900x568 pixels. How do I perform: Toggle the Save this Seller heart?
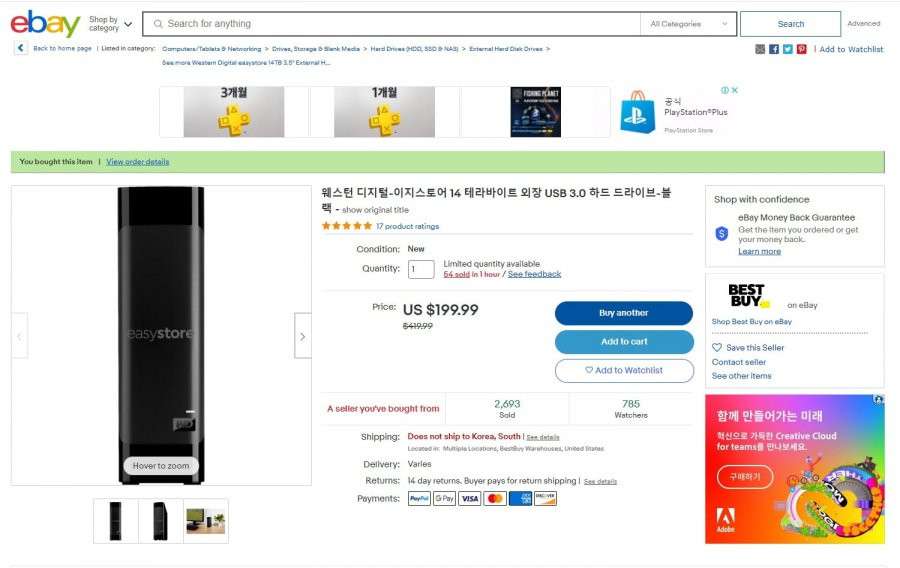(x=717, y=347)
